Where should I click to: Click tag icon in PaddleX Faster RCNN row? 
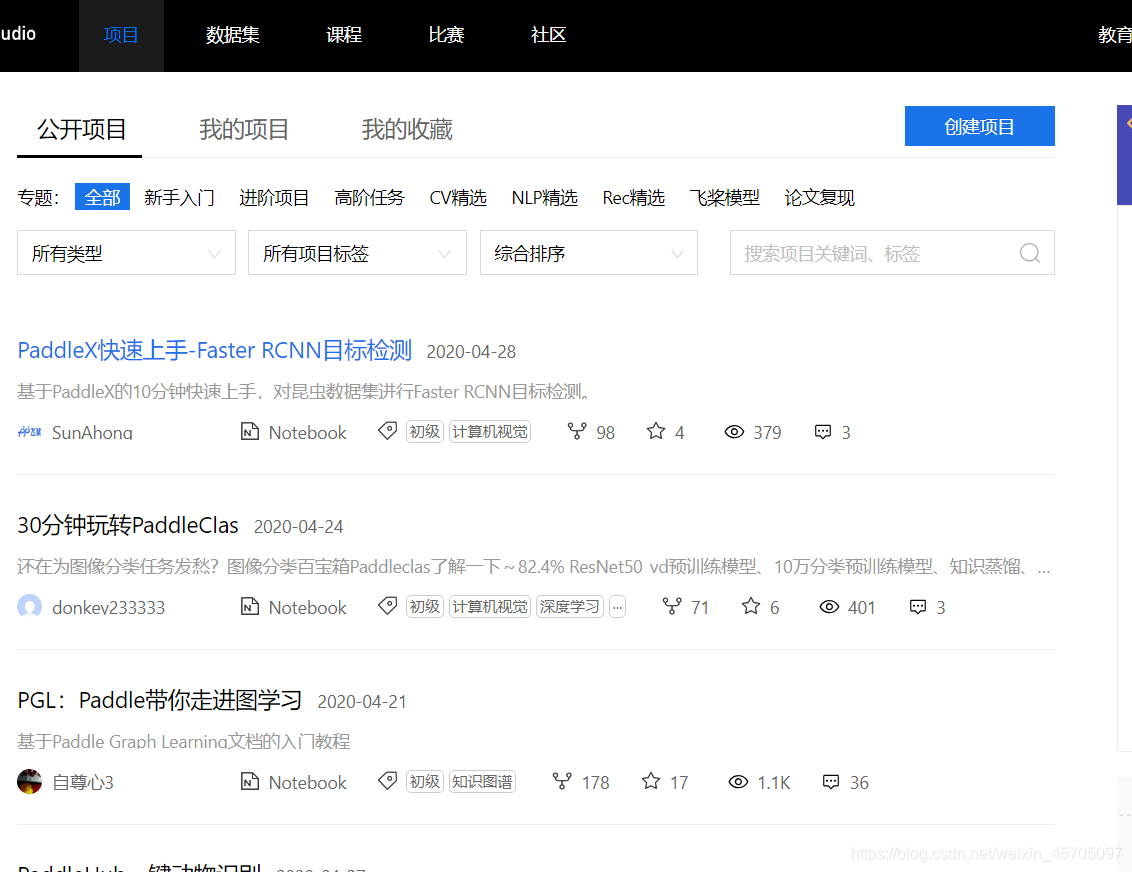tap(388, 431)
